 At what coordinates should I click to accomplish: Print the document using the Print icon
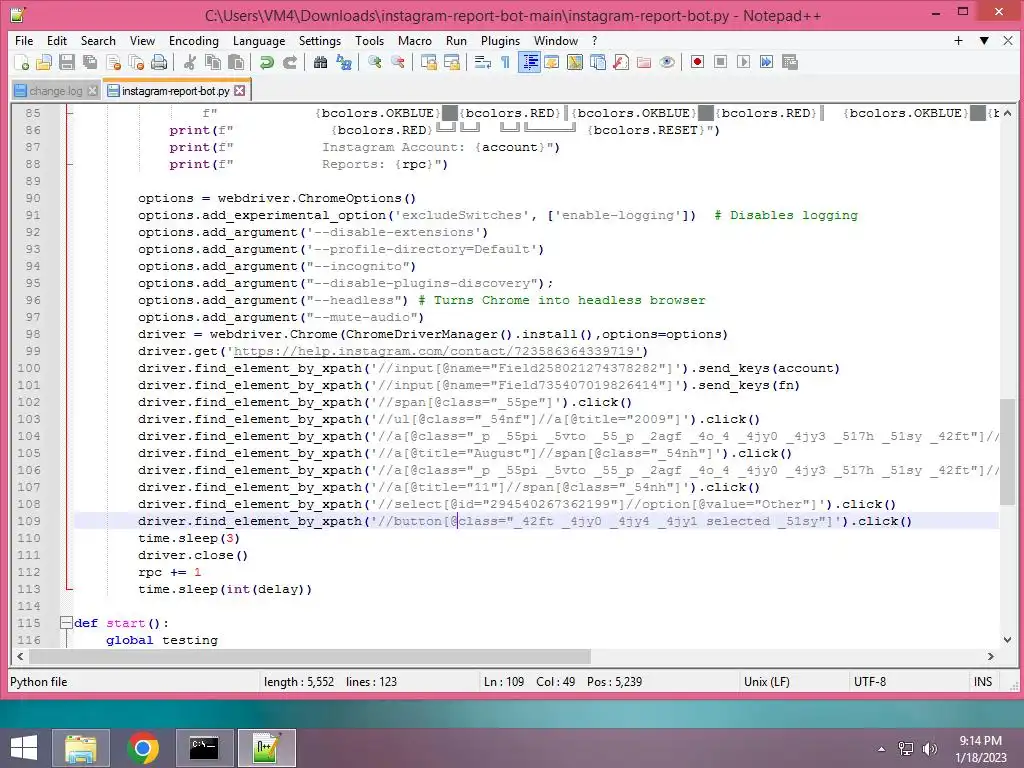(x=159, y=62)
